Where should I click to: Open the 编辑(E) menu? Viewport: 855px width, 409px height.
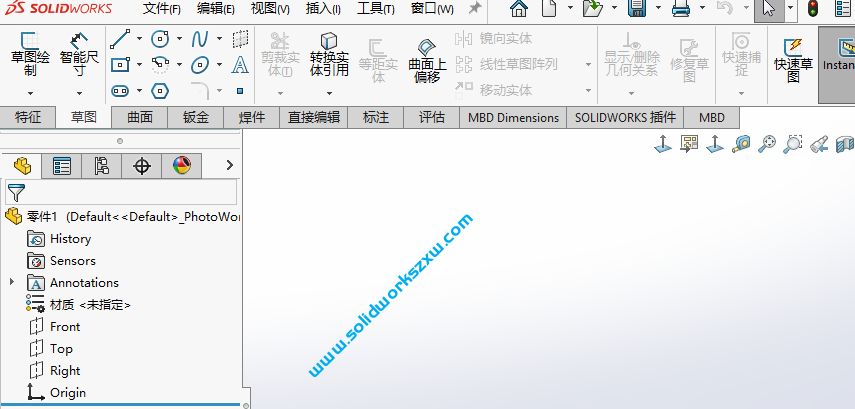216,9
